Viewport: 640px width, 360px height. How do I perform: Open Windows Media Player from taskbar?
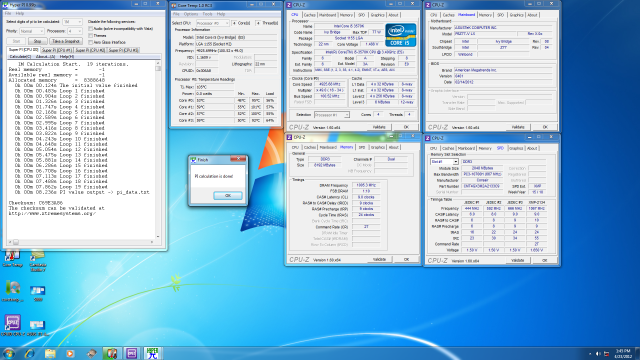tap(70, 353)
